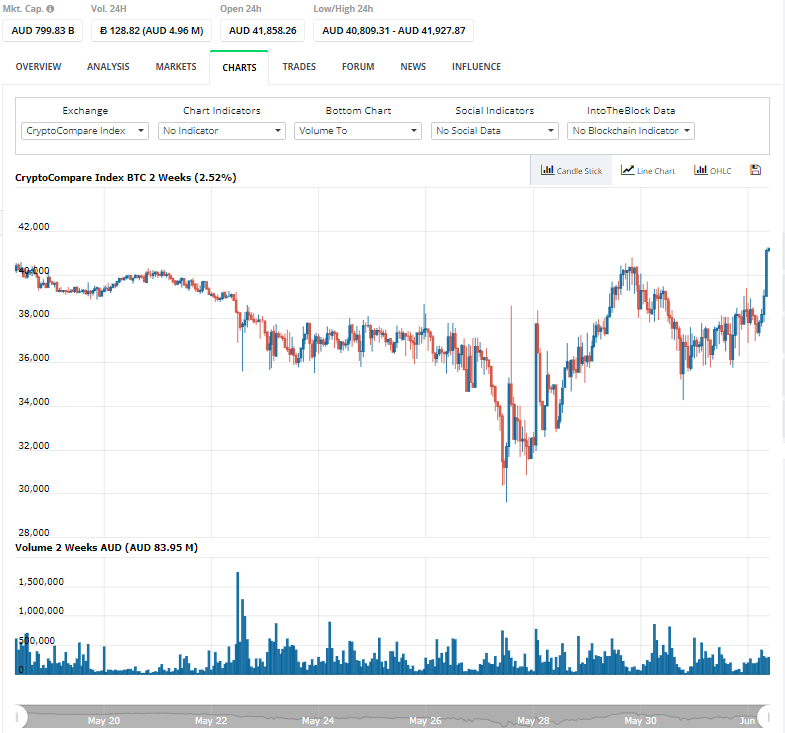785x733 pixels.
Task: Switch to the Markets tab
Action: pos(176,67)
